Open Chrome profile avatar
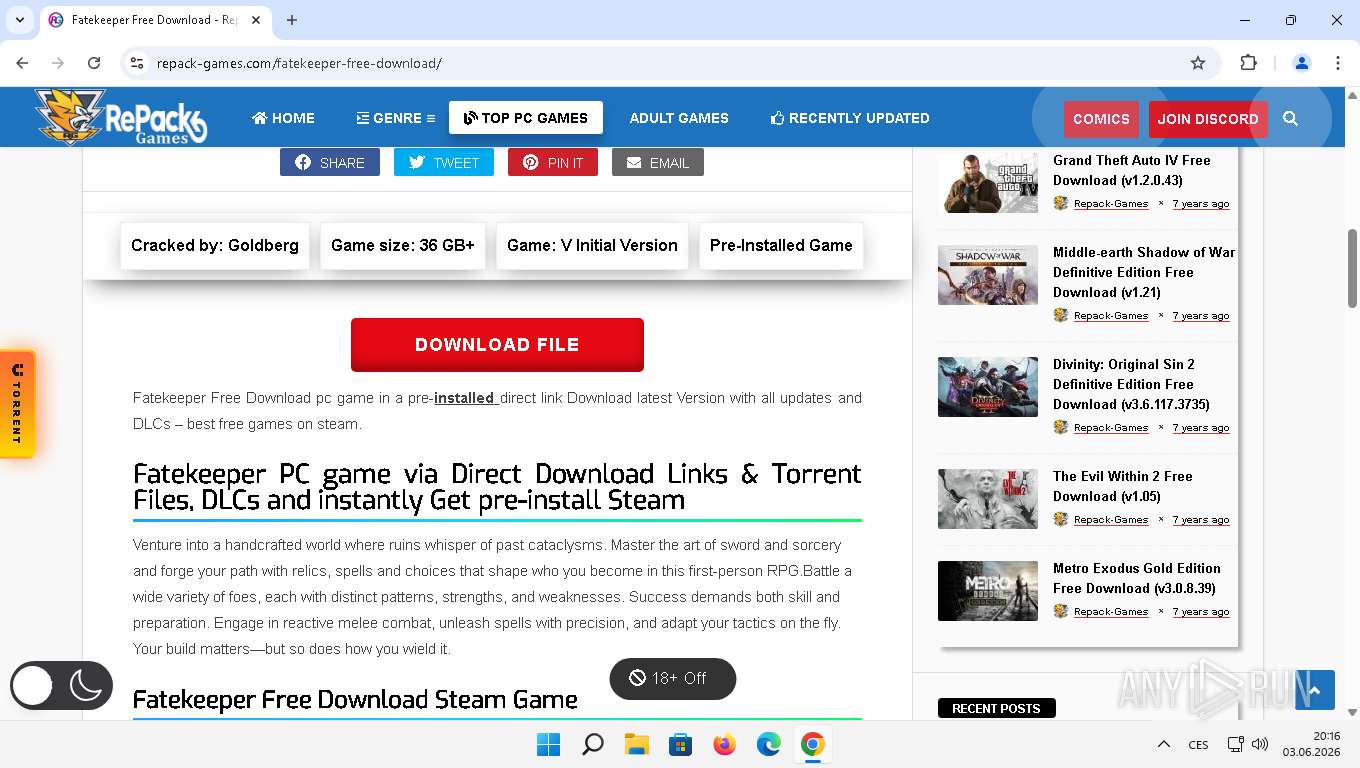Image resolution: width=1360 pixels, height=768 pixels. pyautogui.click(x=1302, y=63)
